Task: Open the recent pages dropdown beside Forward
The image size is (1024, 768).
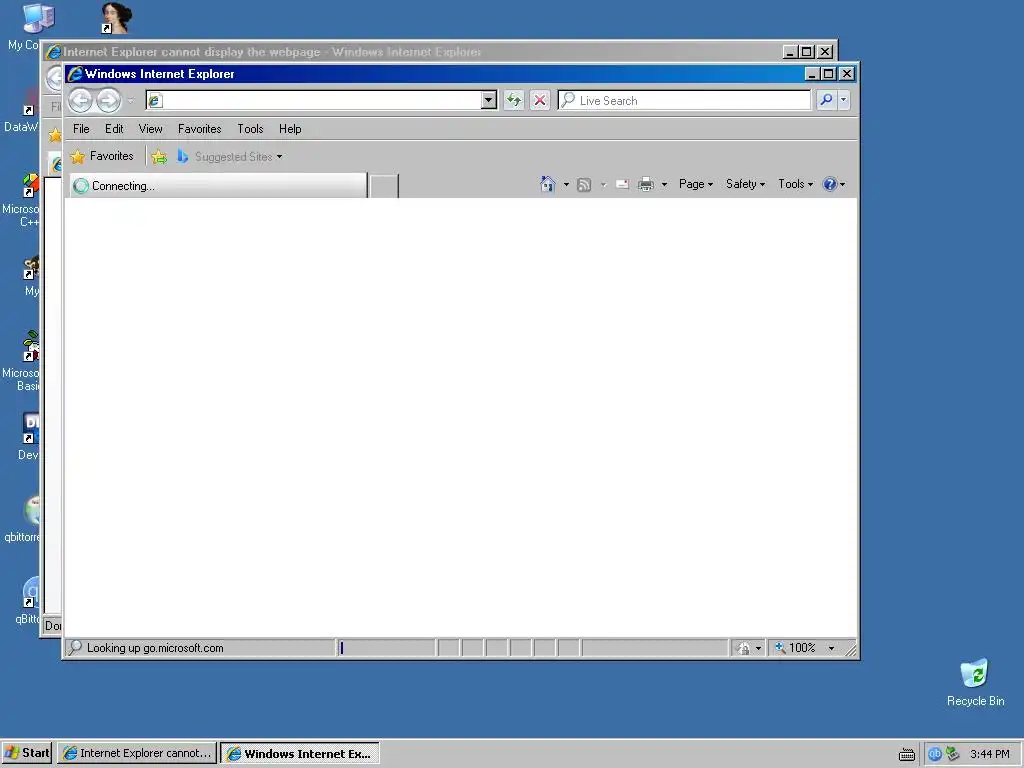Action: [x=131, y=101]
